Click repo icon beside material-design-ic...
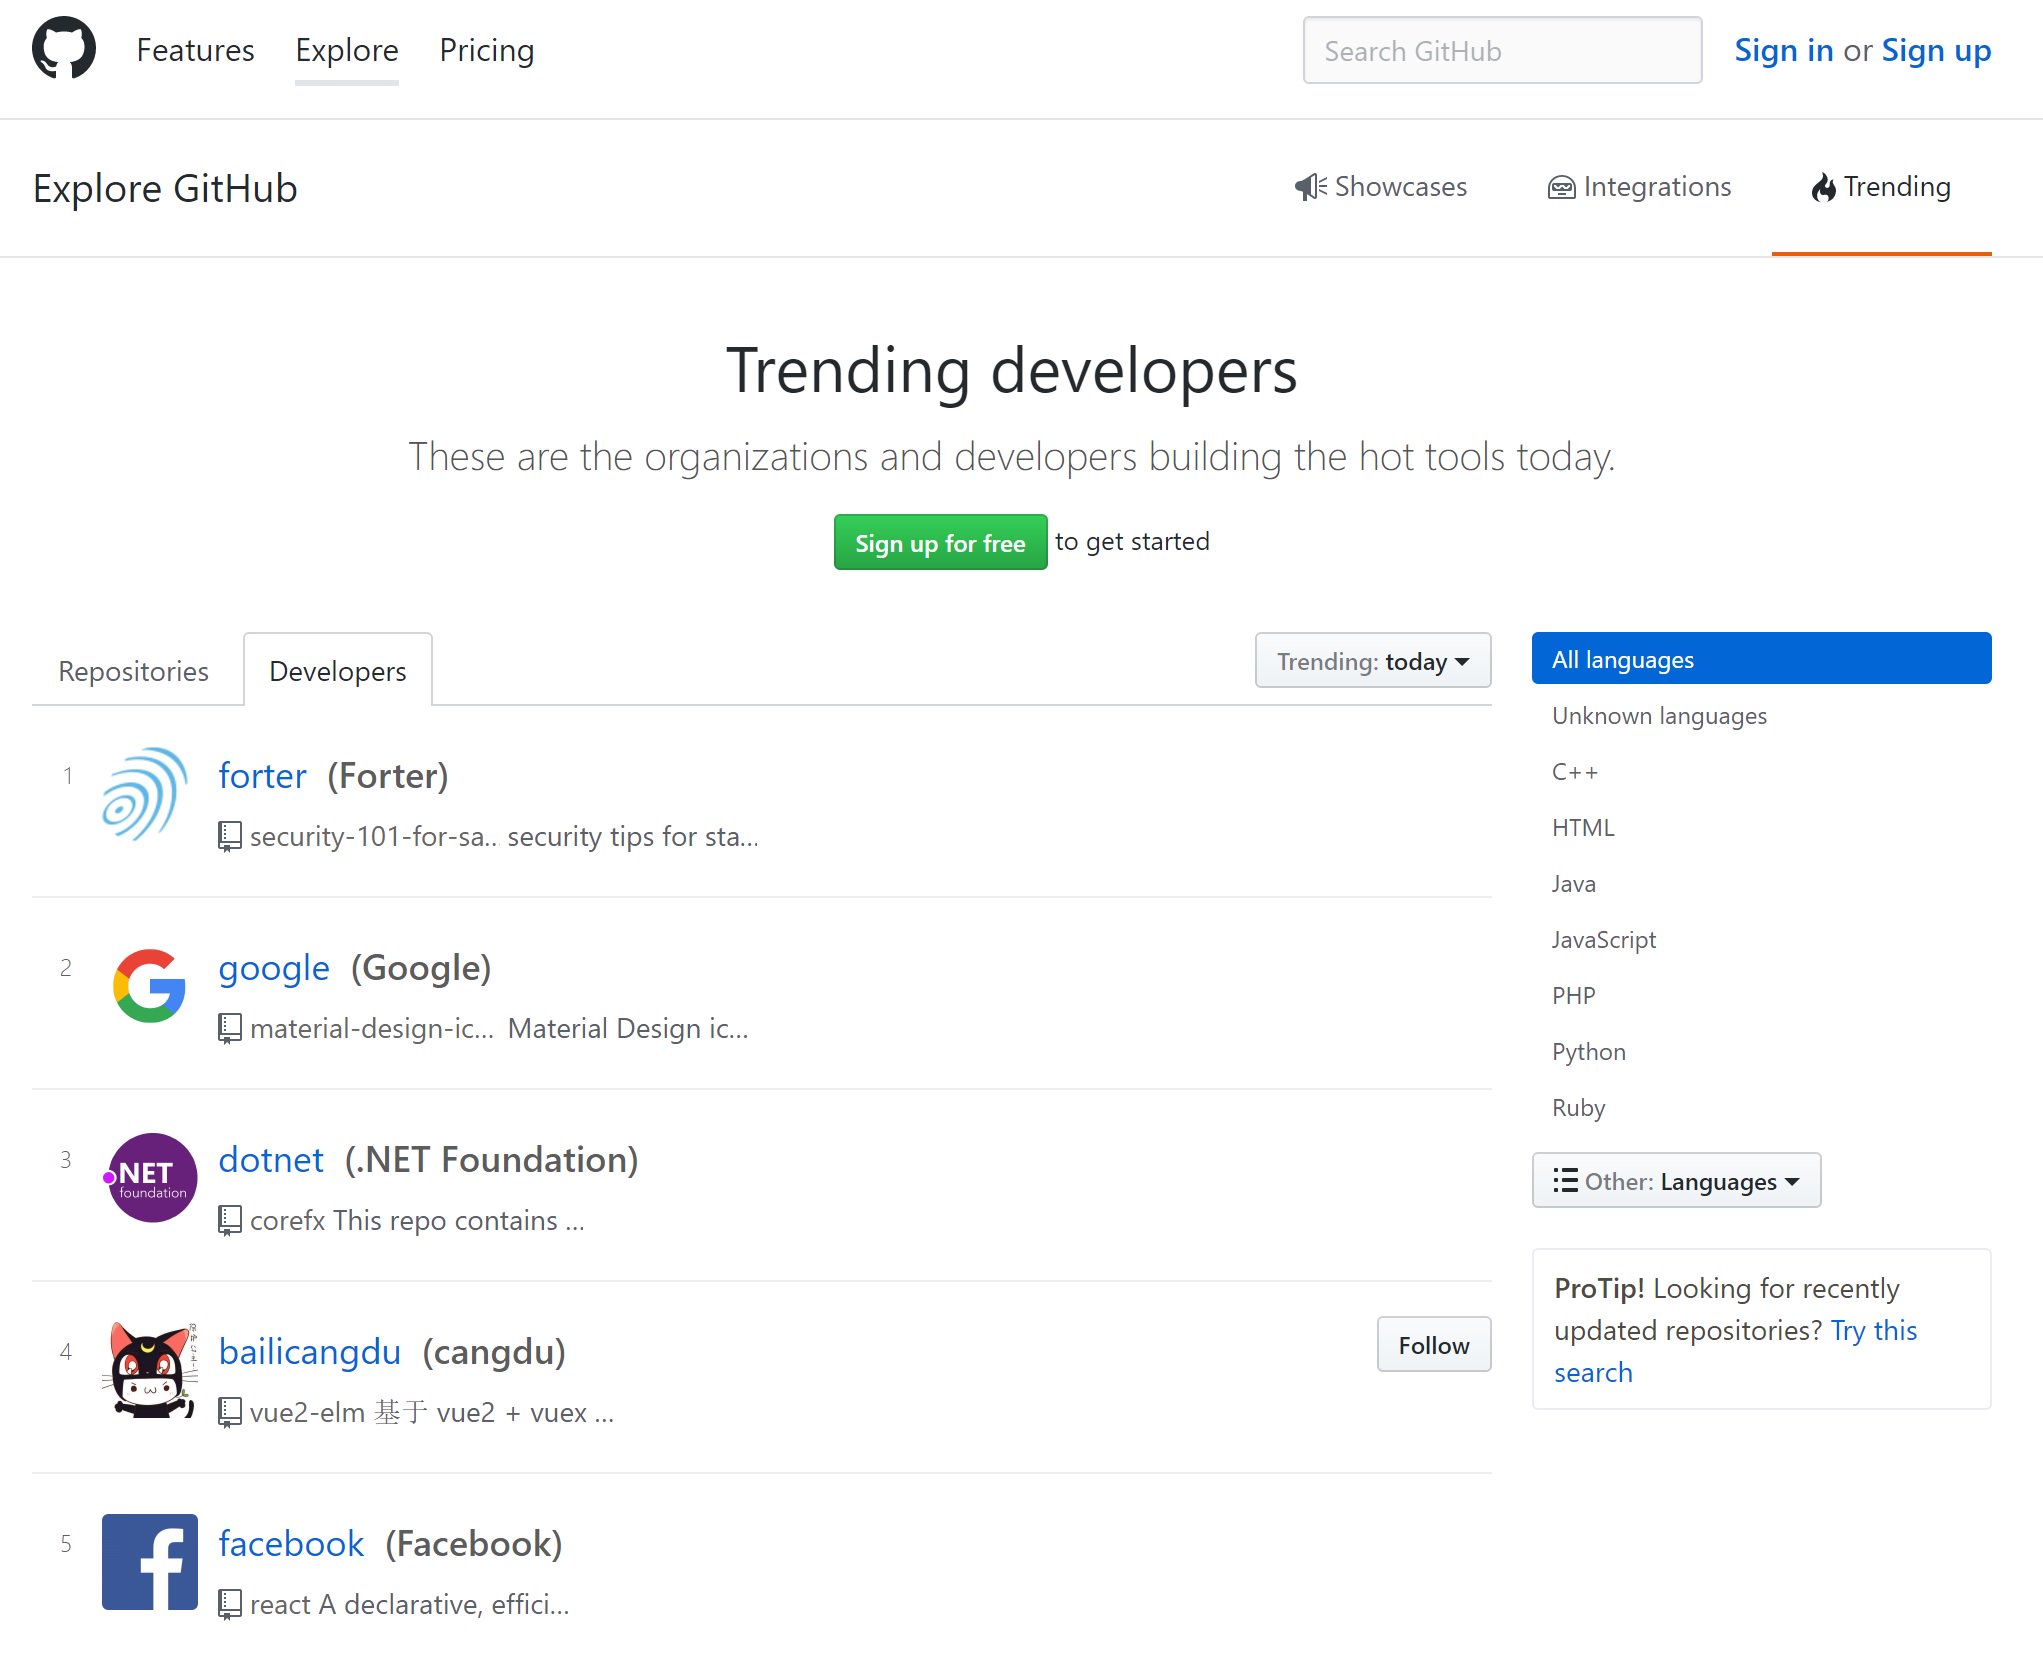 [230, 1028]
